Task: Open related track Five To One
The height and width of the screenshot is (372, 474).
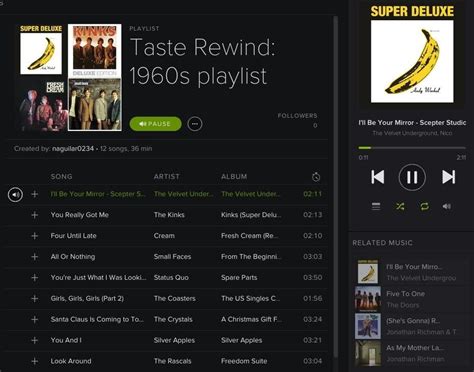Action: (x=405, y=294)
